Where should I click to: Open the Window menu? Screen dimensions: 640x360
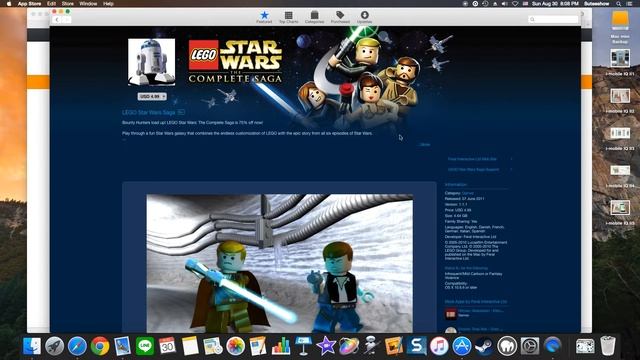coord(88,4)
